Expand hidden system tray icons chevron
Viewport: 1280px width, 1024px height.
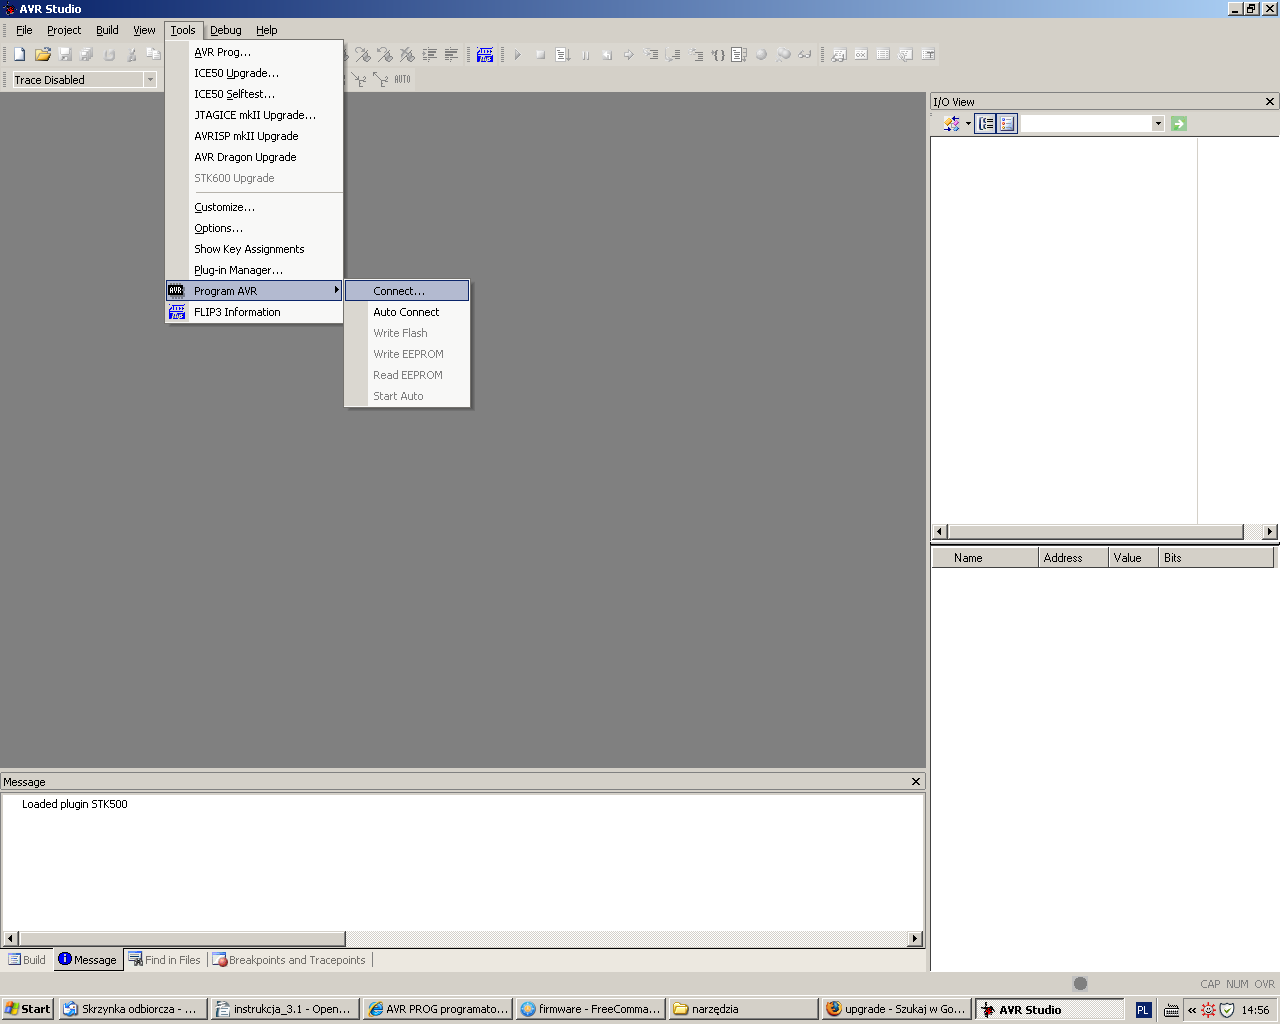coord(1192,1010)
